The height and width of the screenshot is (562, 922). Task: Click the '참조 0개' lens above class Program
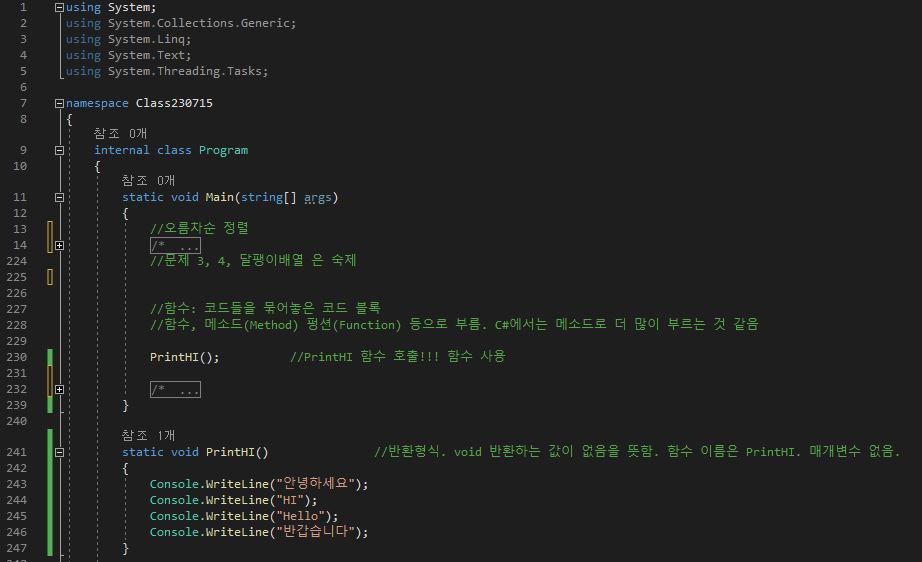click(121, 134)
